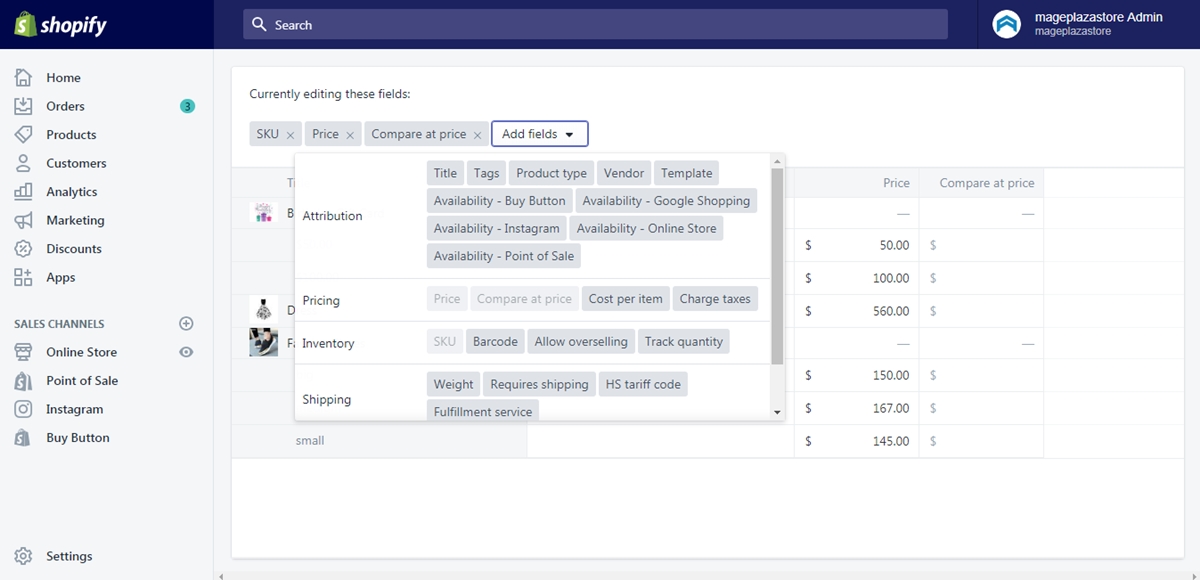
Task: Add the Weight field
Action: (453, 384)
